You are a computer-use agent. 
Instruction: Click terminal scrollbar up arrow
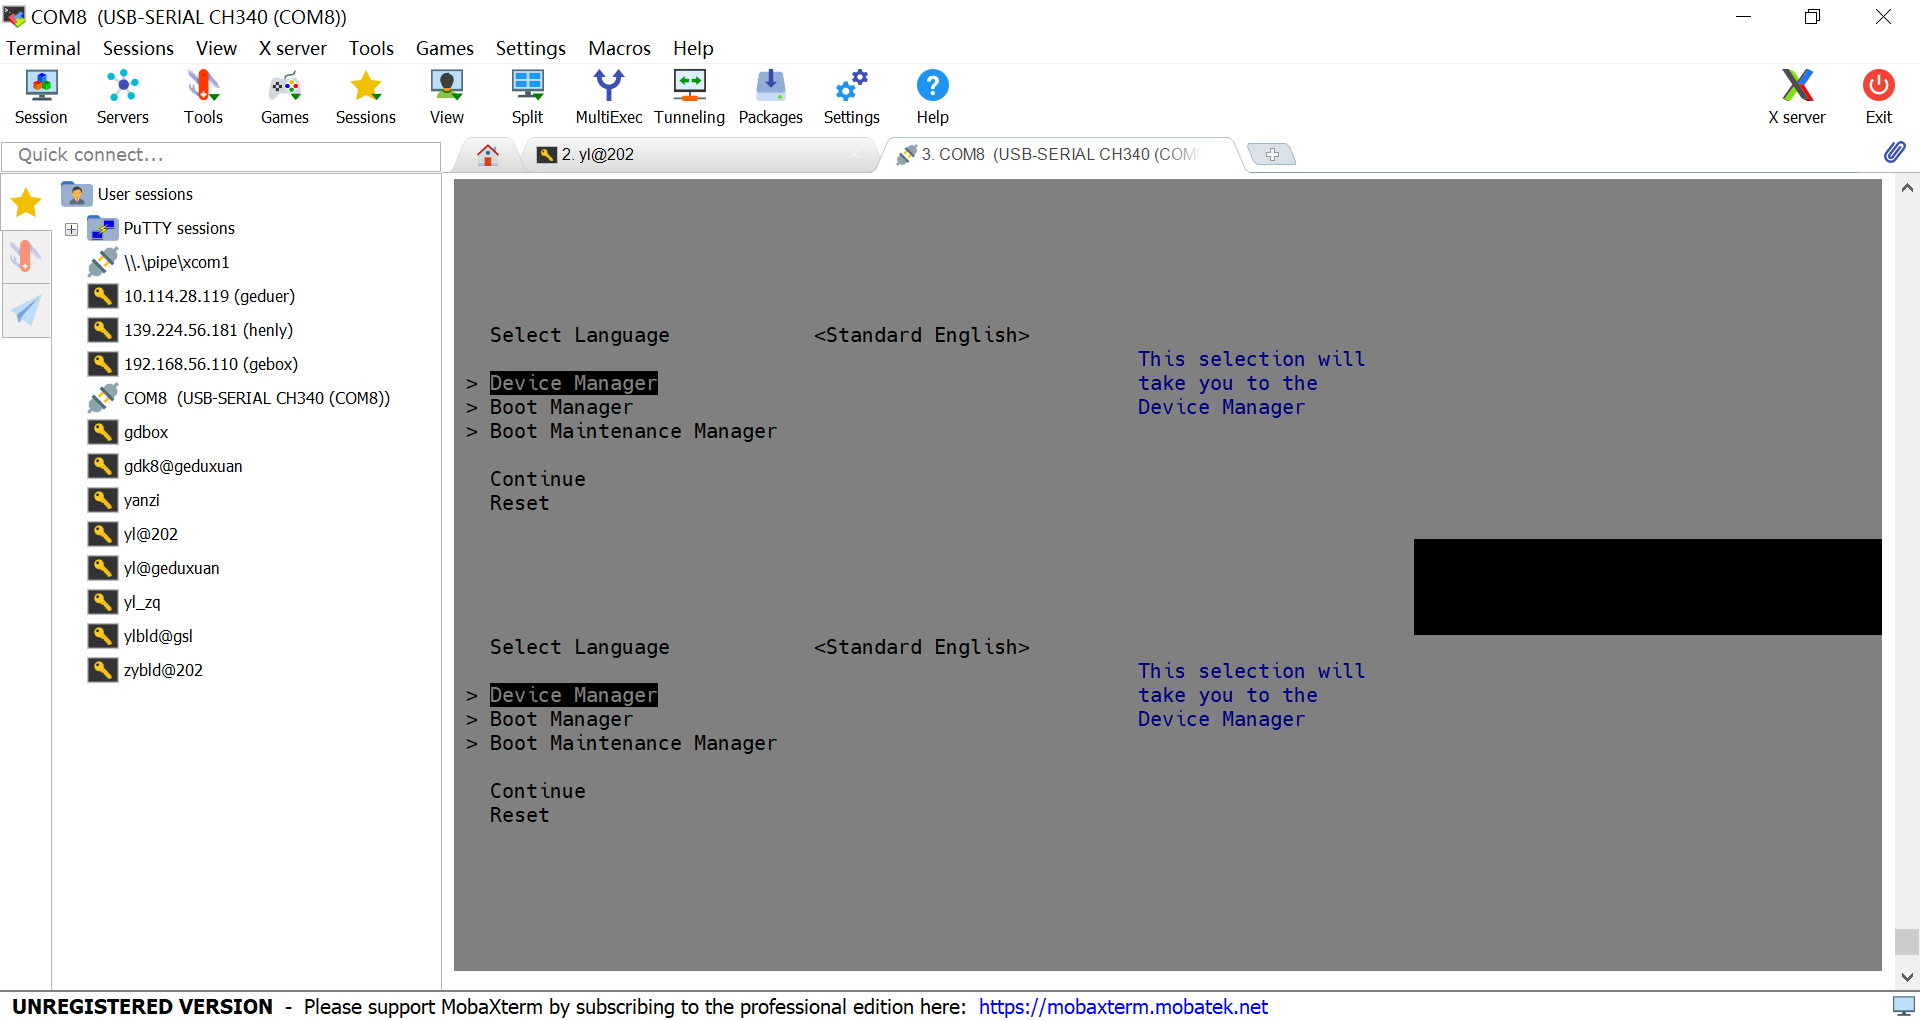pyautogui.click(x=1907, y=188)
